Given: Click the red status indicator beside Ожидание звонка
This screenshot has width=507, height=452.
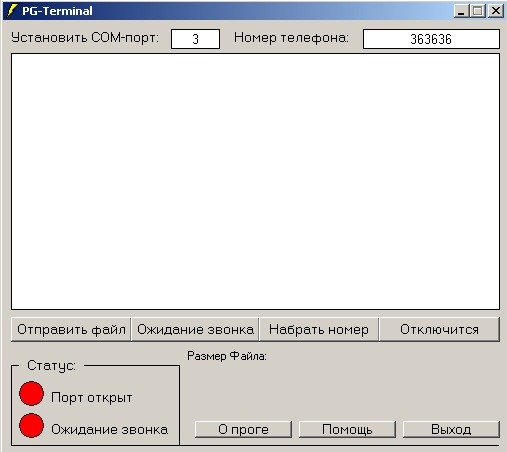Looking at the screenshot, I should pyautogui.click(x=31, y=426).
